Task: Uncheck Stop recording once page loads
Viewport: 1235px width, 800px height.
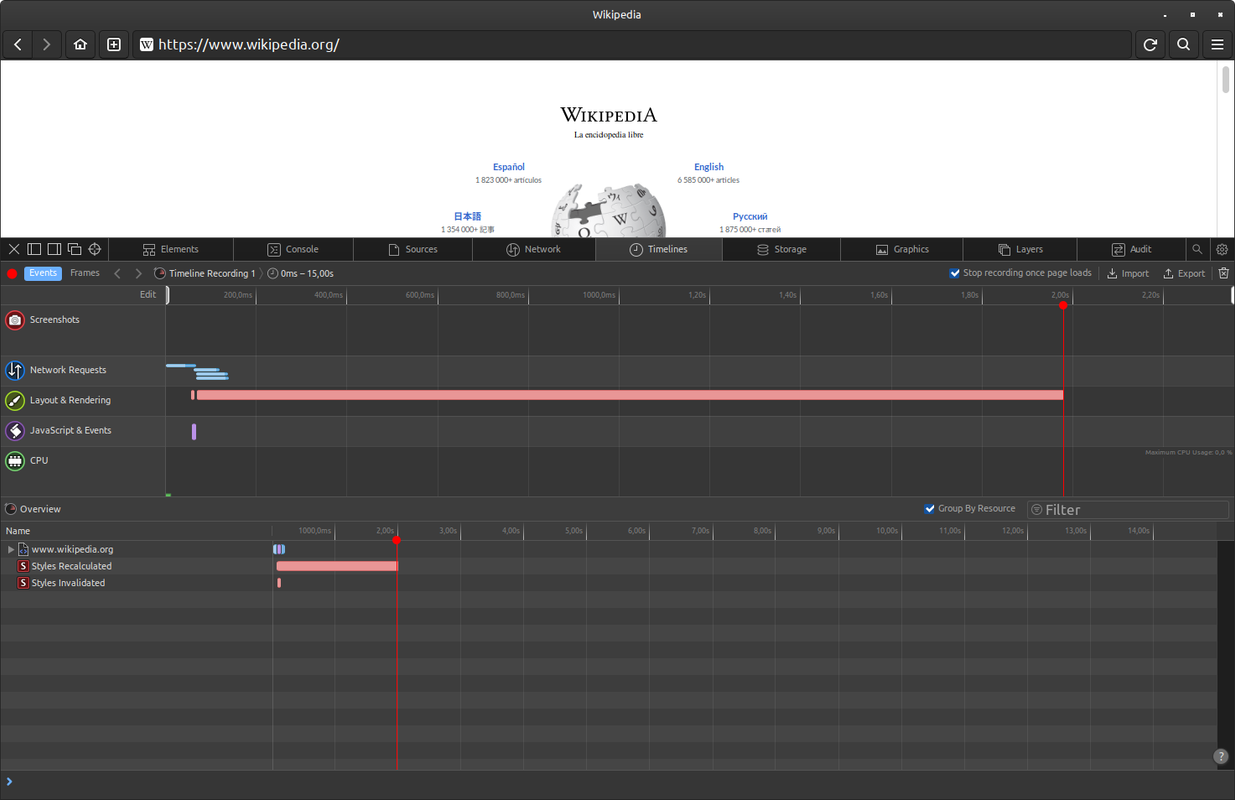Action: pos(955,273)
